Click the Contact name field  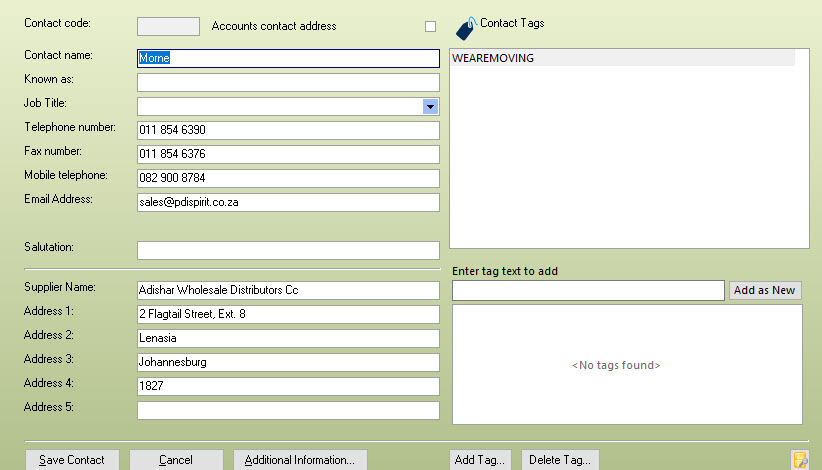(x=288, y=59)
